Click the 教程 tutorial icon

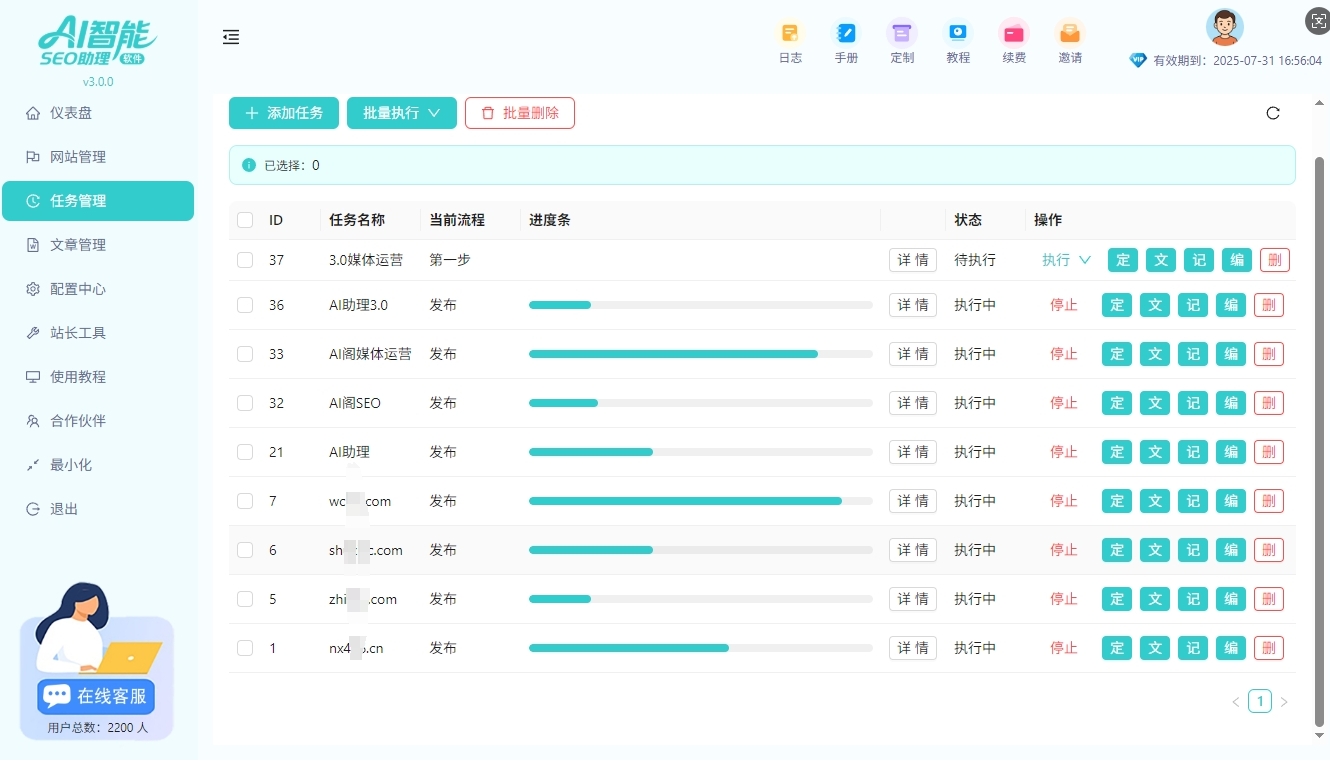(958, 40)
